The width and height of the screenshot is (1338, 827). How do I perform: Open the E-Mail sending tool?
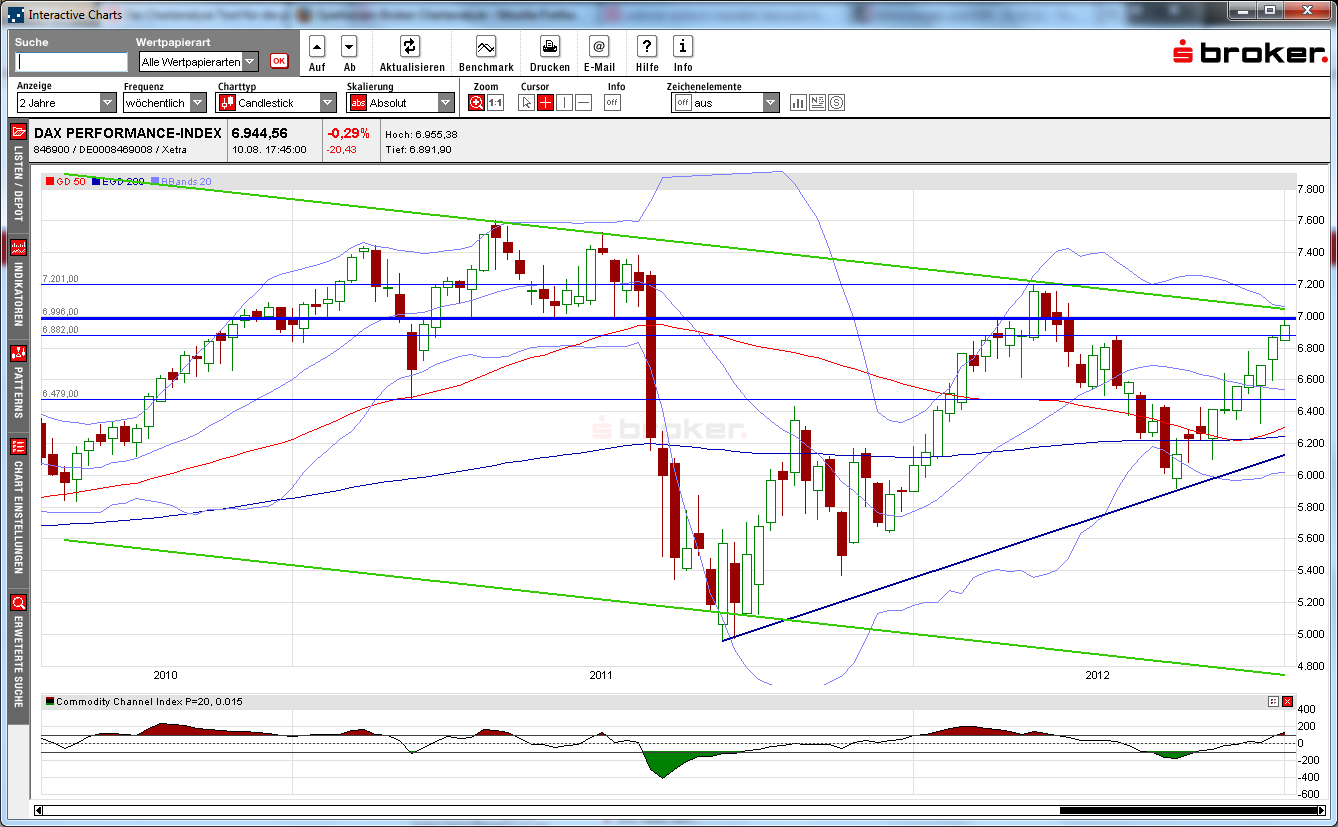(599, 46)
